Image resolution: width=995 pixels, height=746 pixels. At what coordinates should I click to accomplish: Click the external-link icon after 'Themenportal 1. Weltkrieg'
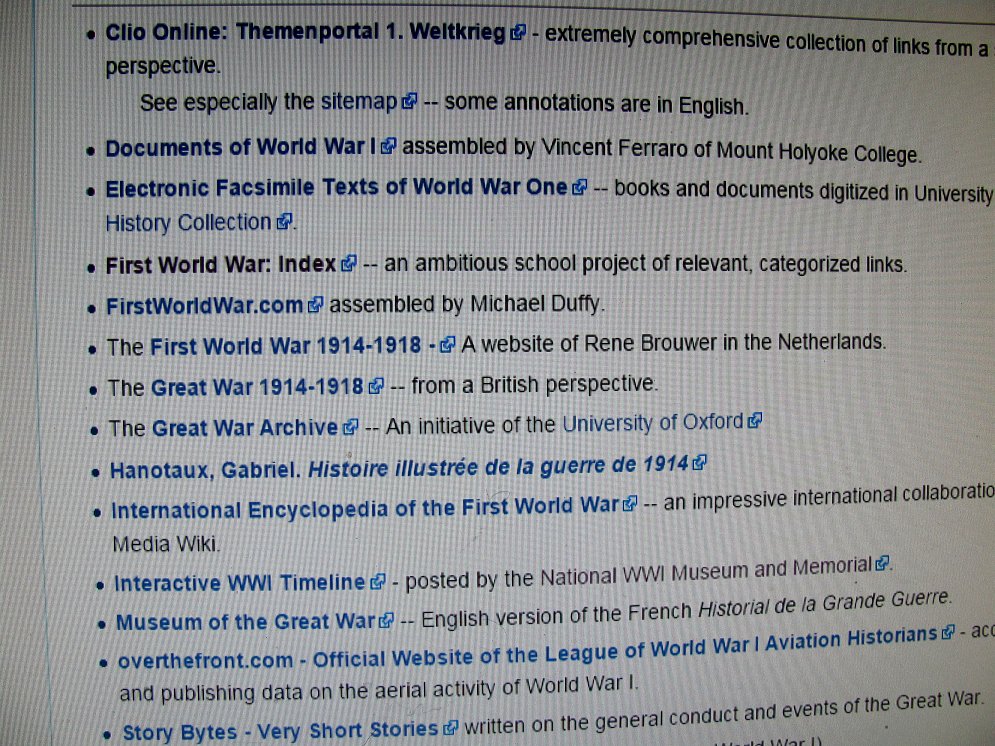(518, 32)
